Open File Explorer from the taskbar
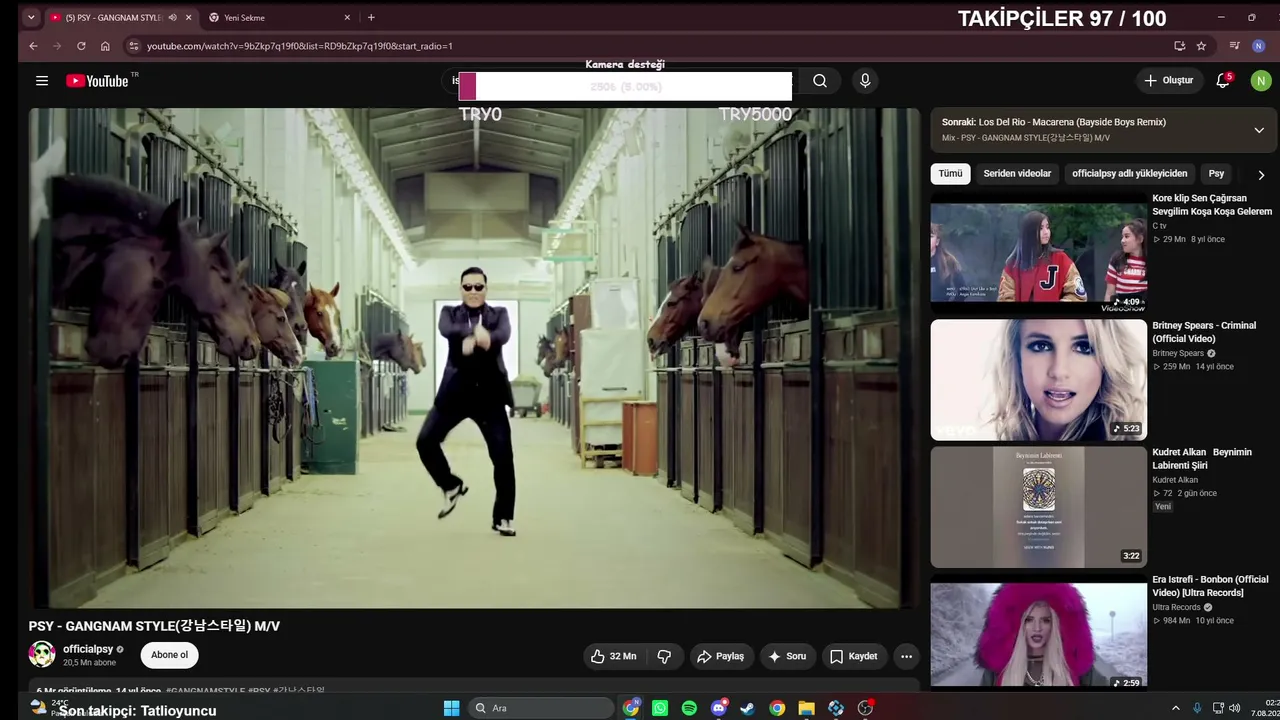The height and width of the screenshot is (720, 1280). 806,708
